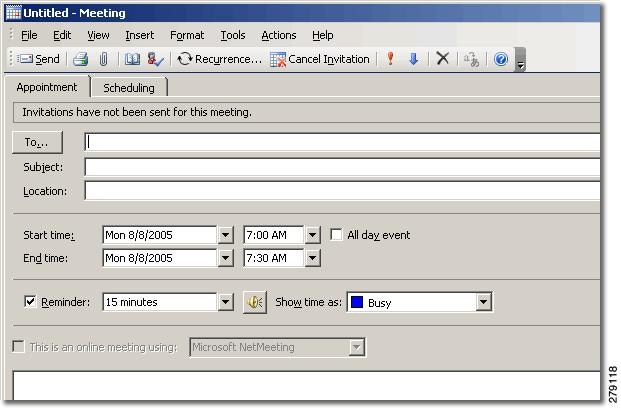
Task: Click the reminder sound speaker button
Action: click(x=255, y=302)
